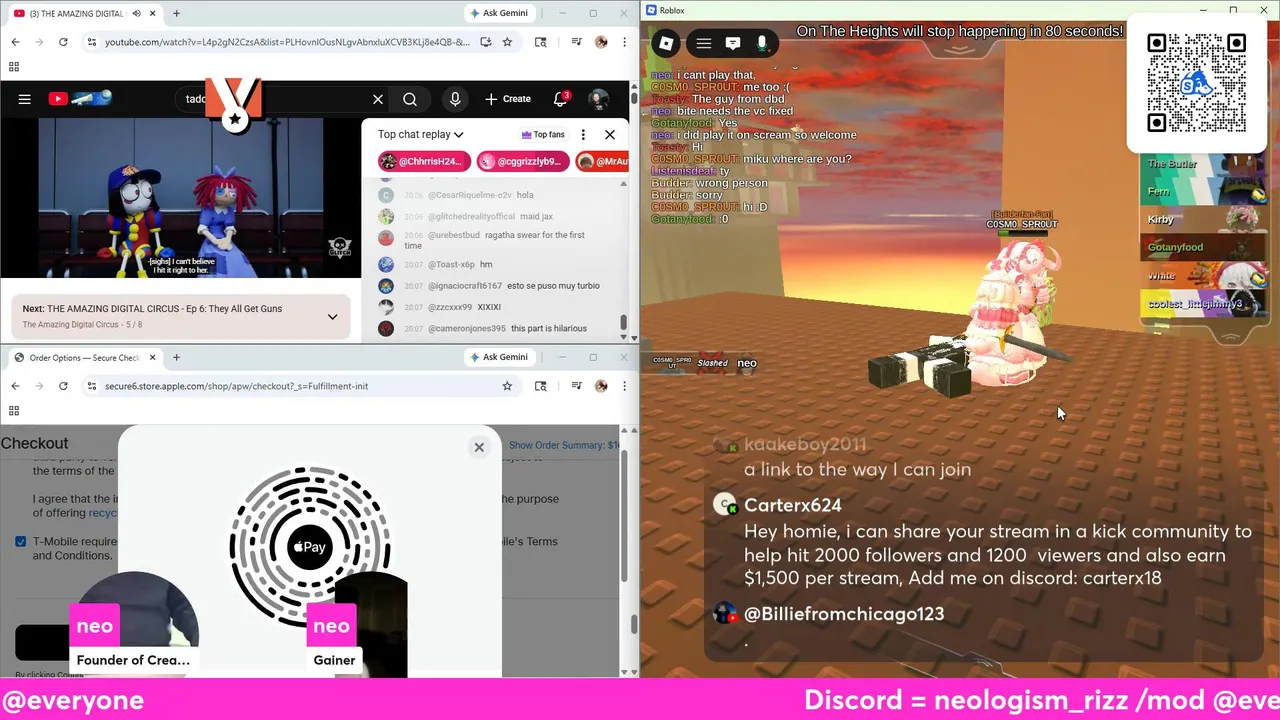Click the Apple store address bar URL

point(236,386)
